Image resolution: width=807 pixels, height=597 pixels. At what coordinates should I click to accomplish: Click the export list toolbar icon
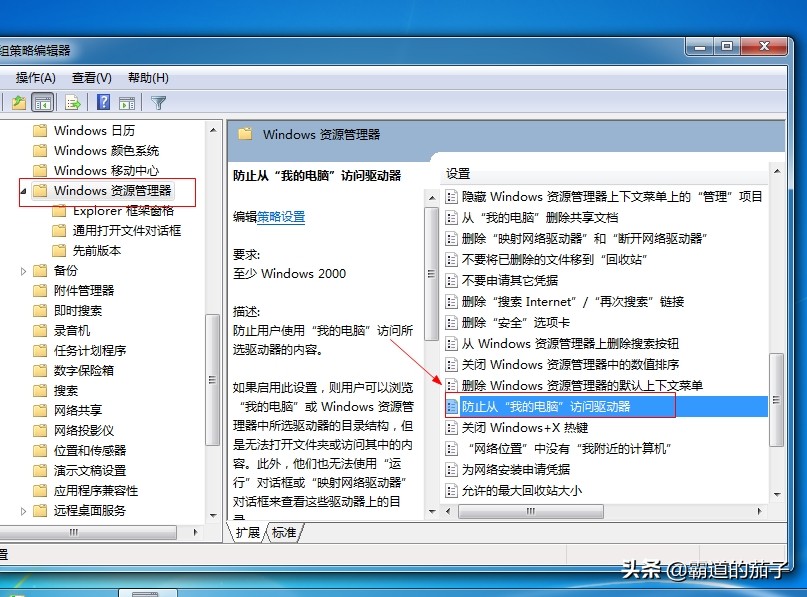[x=71, y=101]
